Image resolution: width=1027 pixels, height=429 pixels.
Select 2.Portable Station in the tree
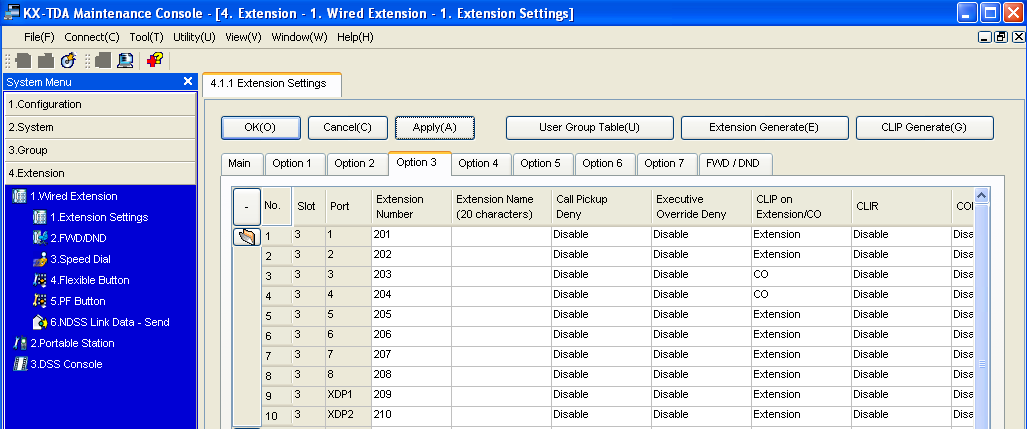coord(72,343)
